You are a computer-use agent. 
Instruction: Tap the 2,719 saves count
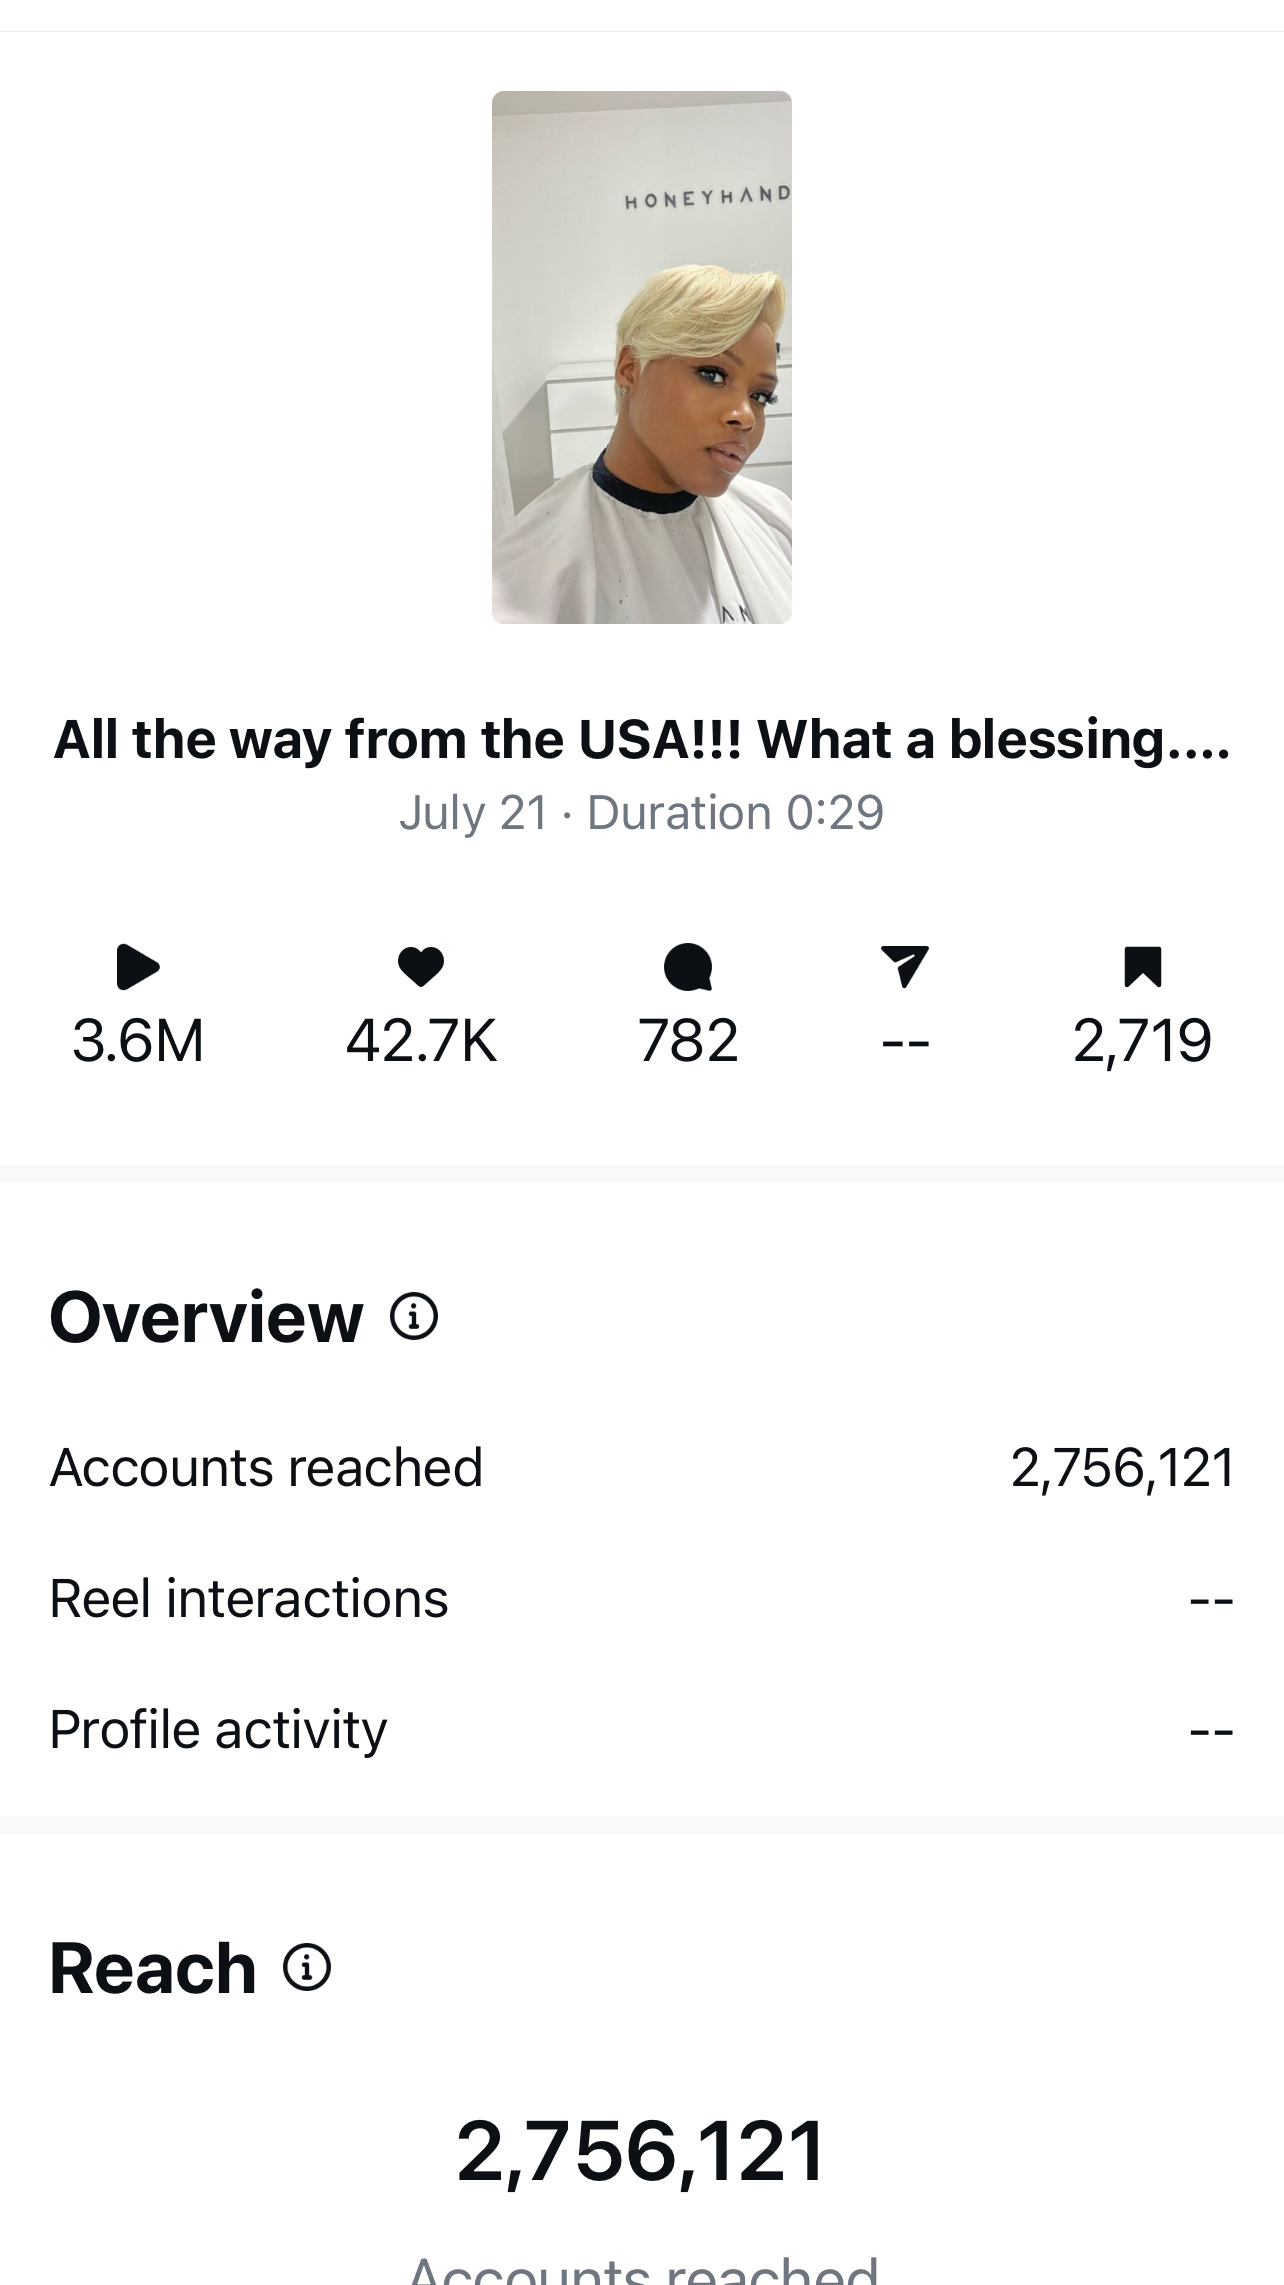click(x=1142, y=1040)
